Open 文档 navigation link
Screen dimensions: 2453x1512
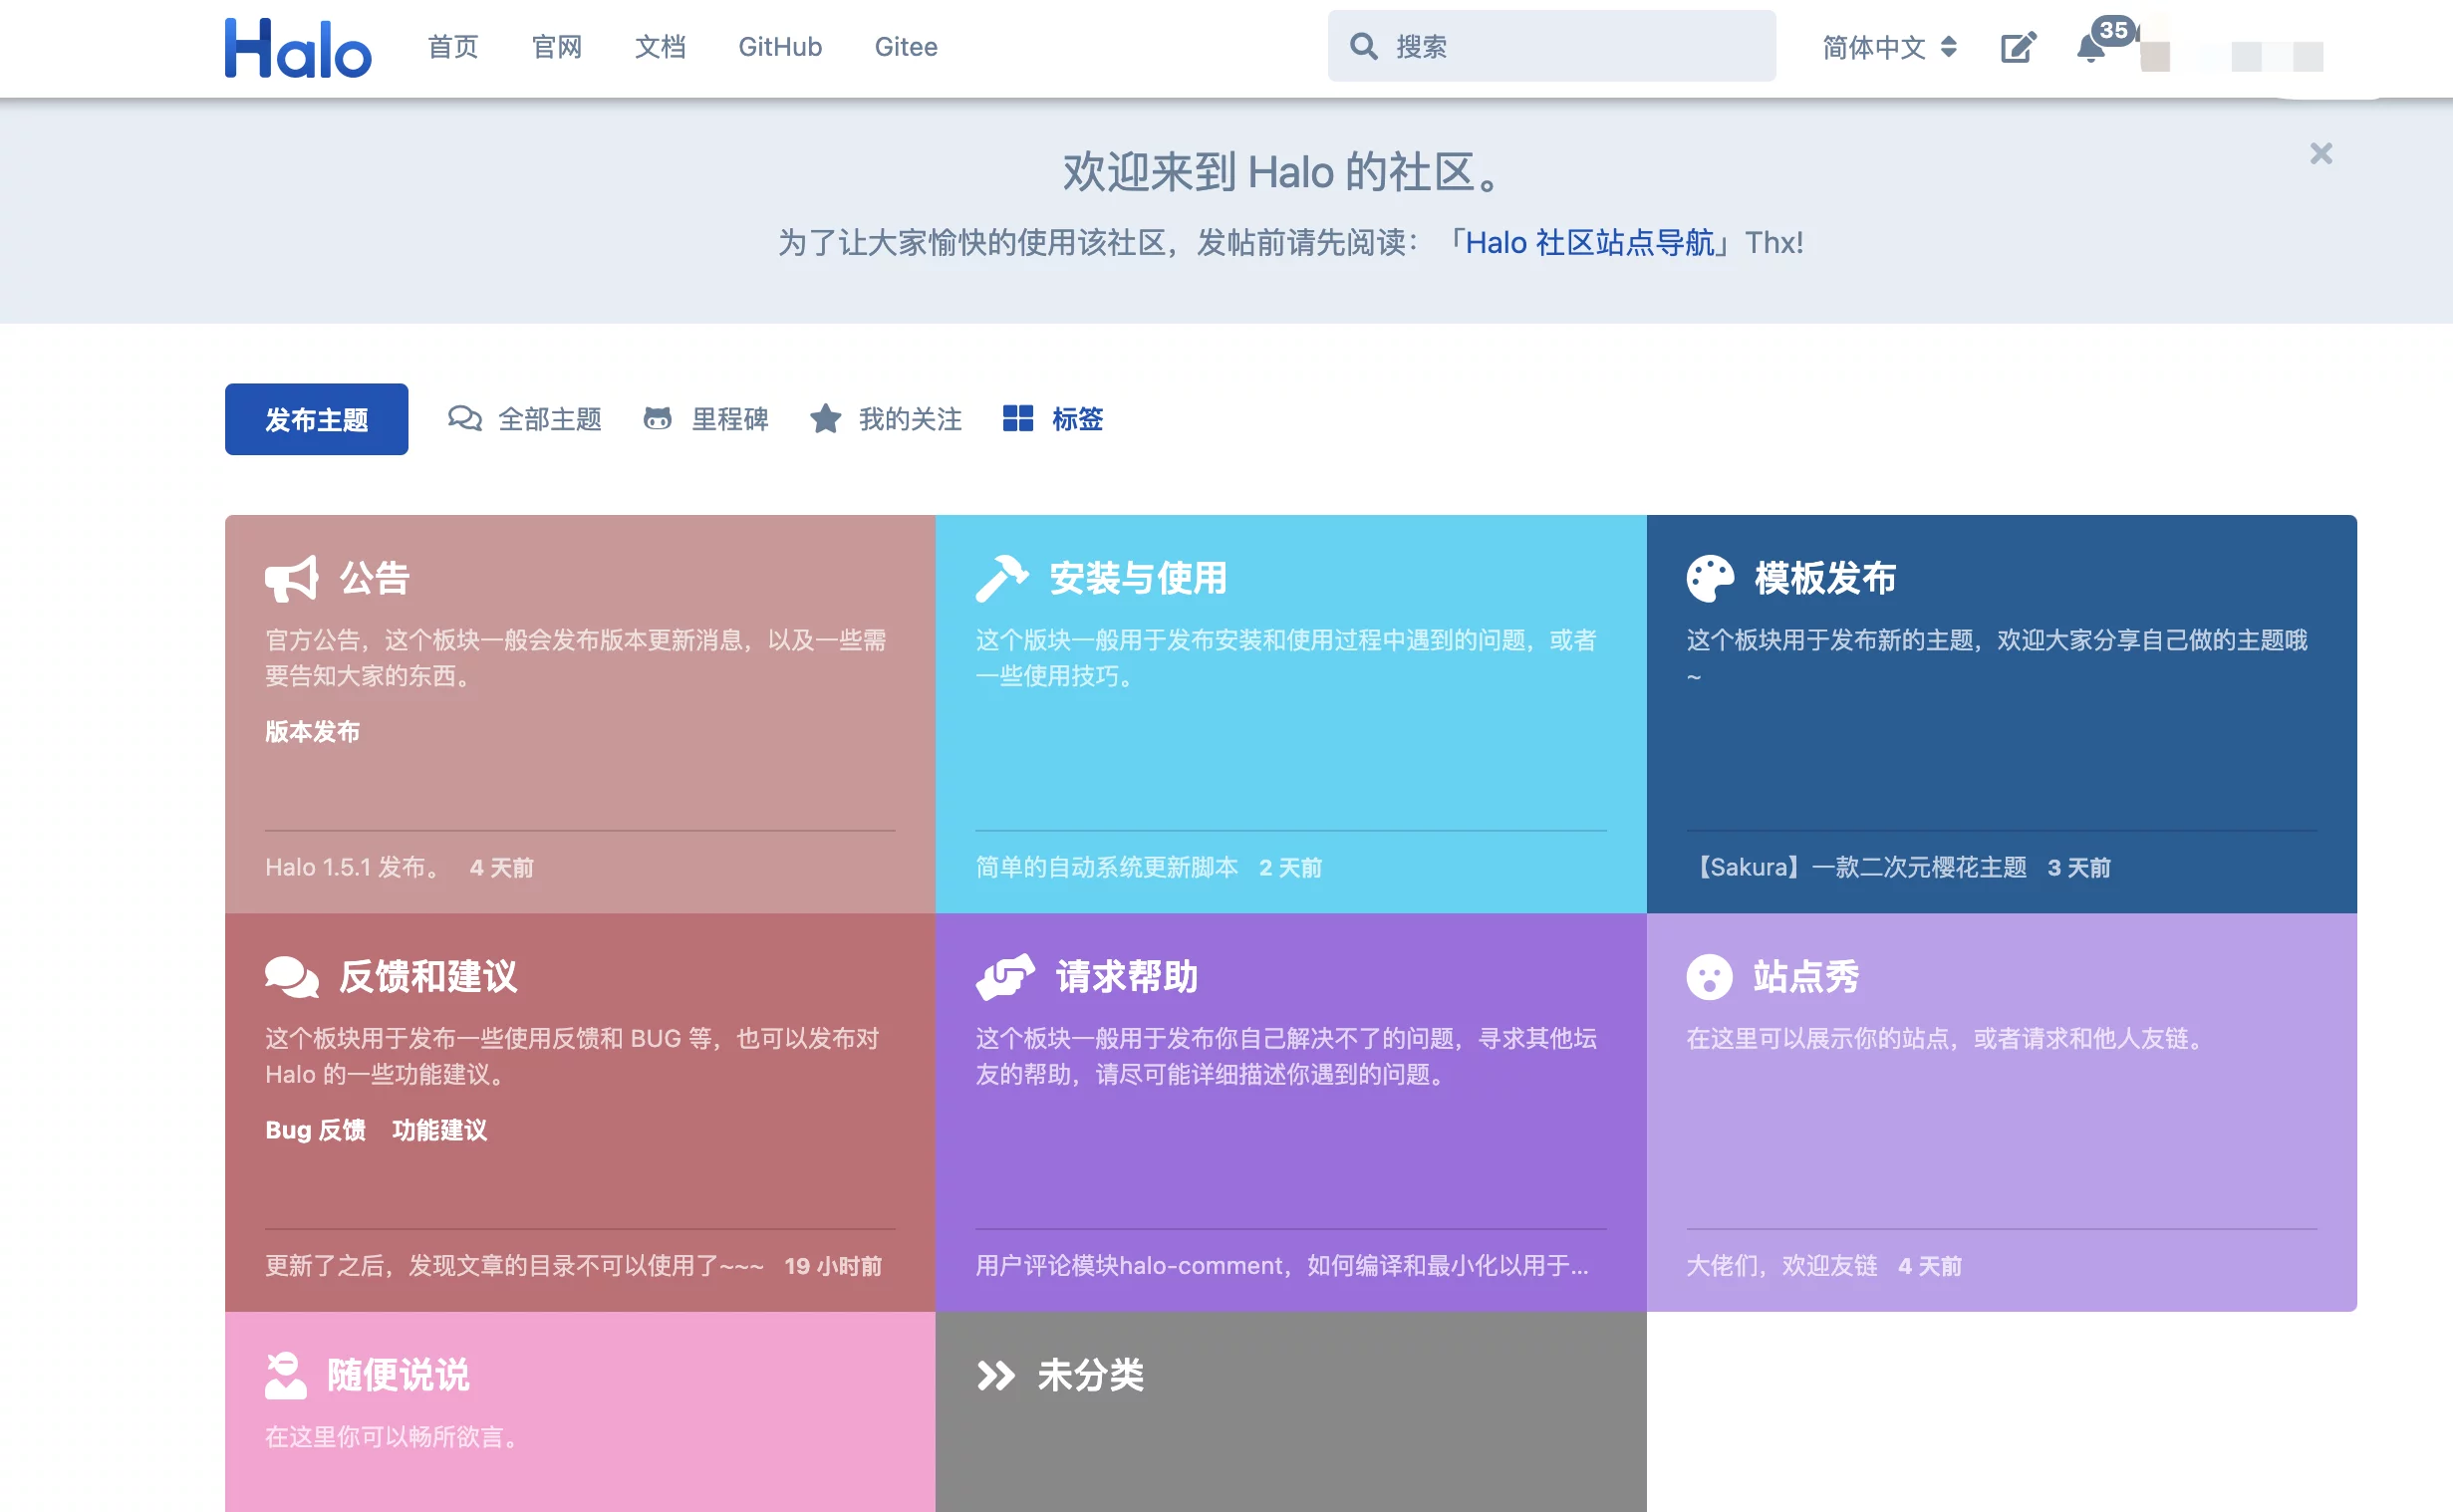coord(660,47)
